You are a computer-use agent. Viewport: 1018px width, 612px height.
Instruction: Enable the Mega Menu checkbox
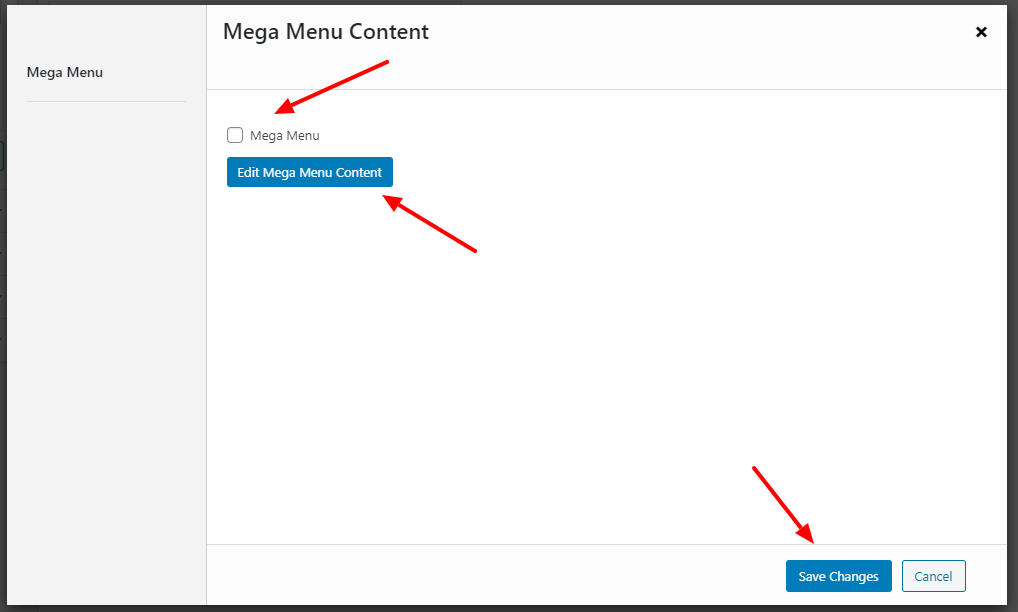[235, 135]
